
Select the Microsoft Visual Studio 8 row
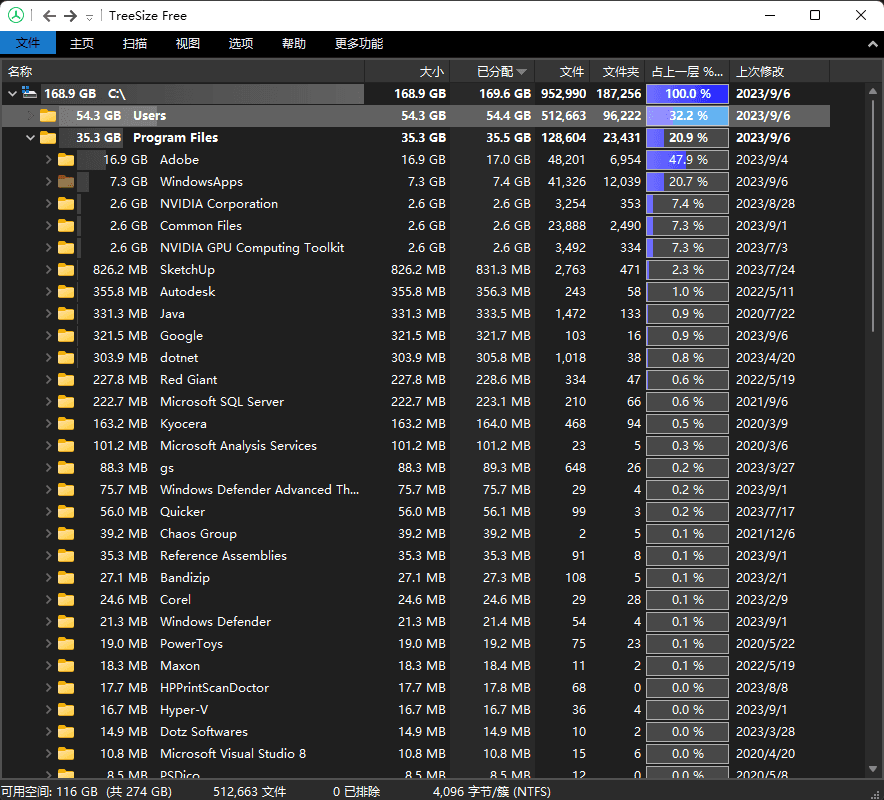416,753
